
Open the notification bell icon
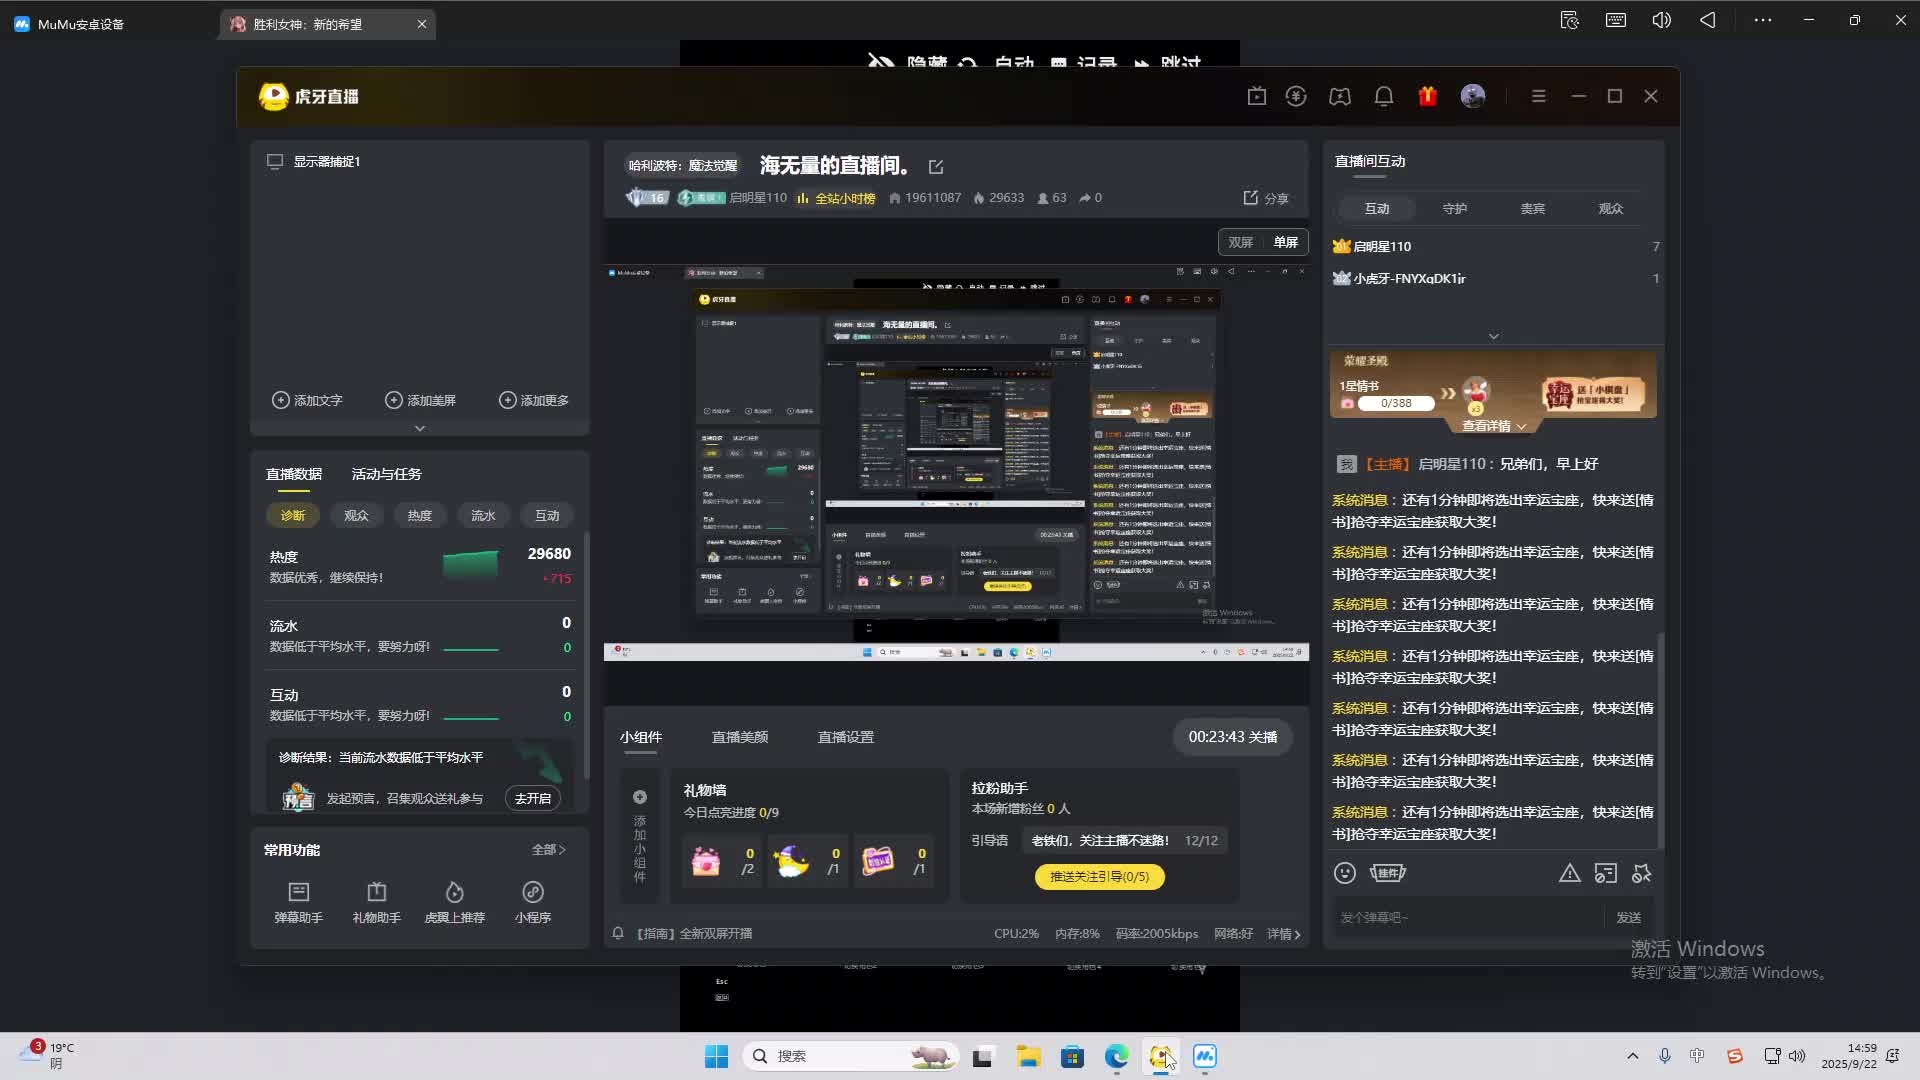pos(1383,96)
